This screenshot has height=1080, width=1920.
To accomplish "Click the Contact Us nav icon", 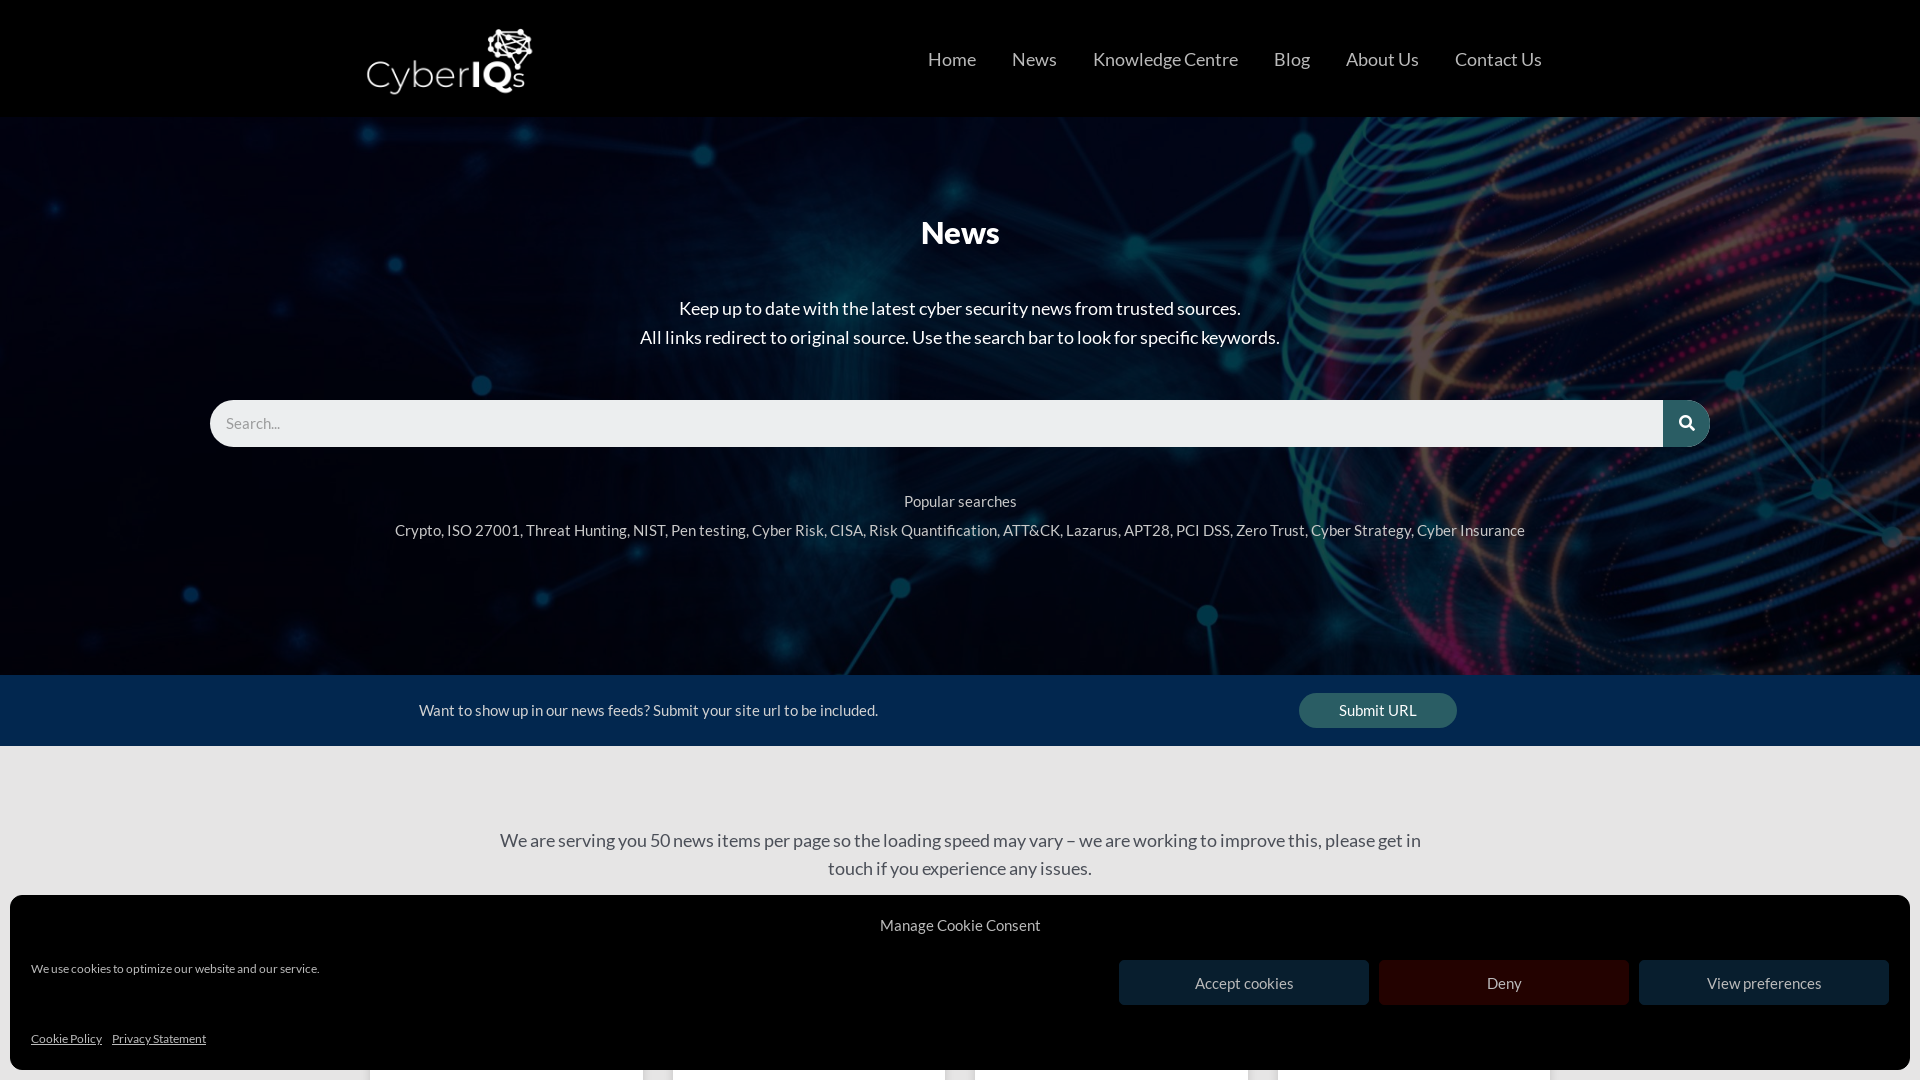I will point(1498,59).
